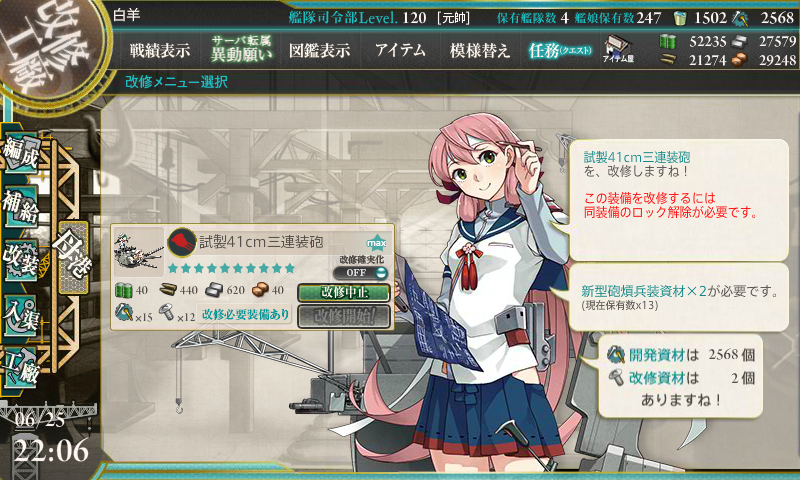Open 任務 quest menu
This screenshot has height=480, width=800.
click(x=560, y=50)
